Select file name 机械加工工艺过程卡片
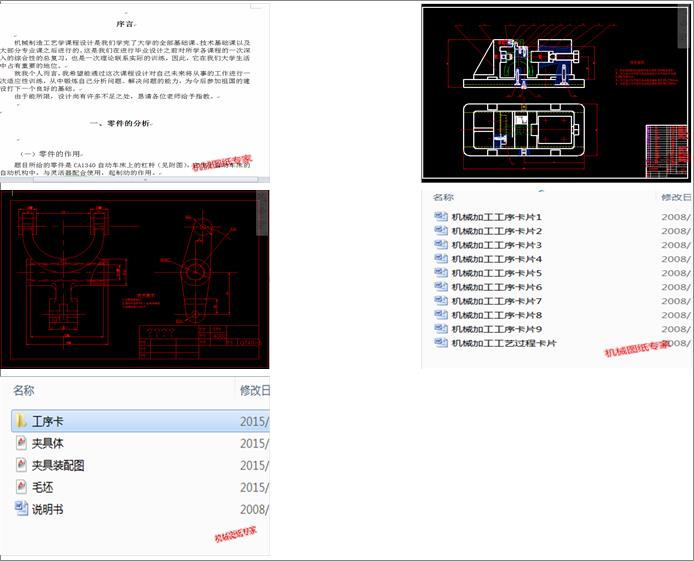 tap(504, 343)
